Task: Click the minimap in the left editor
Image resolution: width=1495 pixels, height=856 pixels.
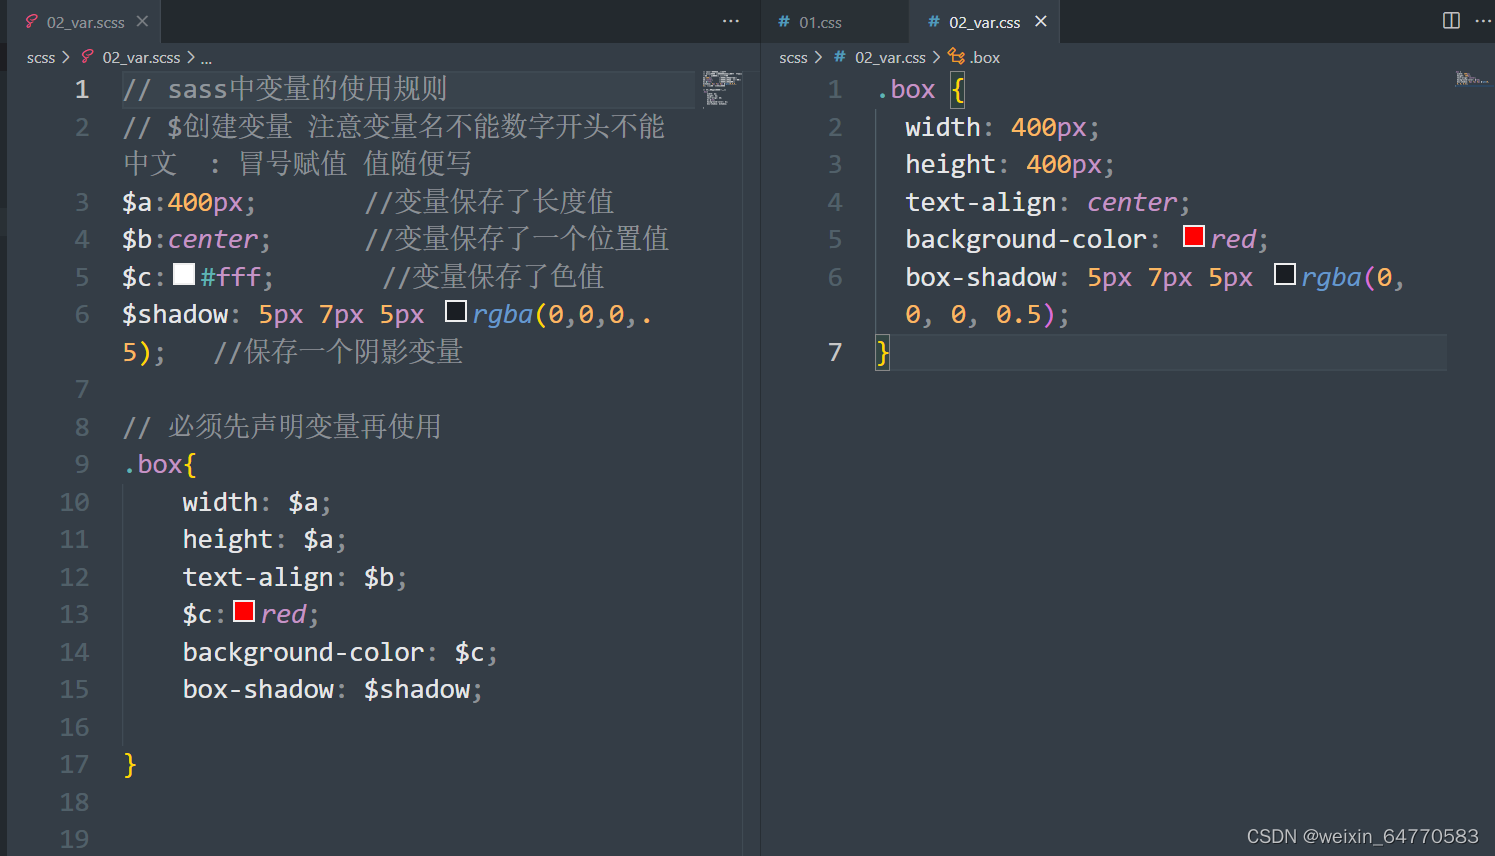Action: [x=723, y=90]
